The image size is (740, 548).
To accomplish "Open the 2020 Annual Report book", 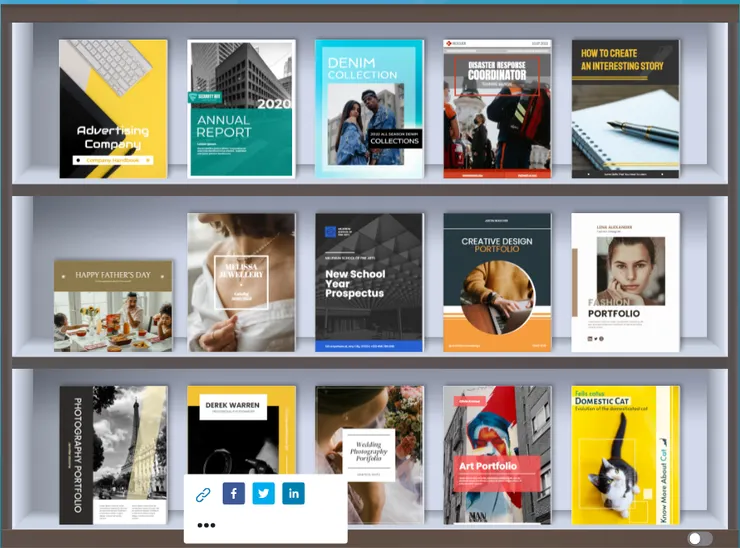I will tap(242, 109).
